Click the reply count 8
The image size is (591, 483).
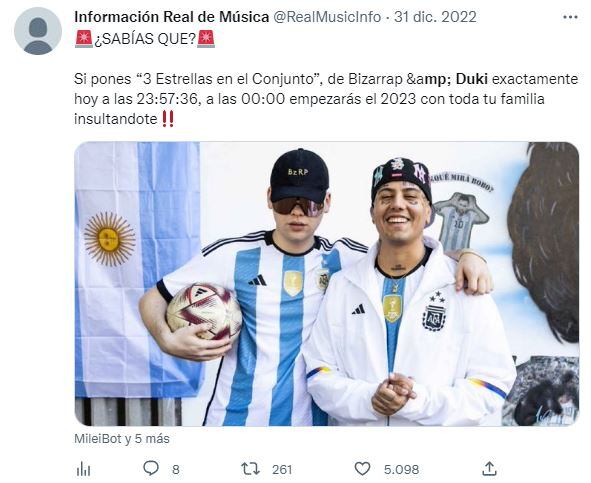click(176, 470)
